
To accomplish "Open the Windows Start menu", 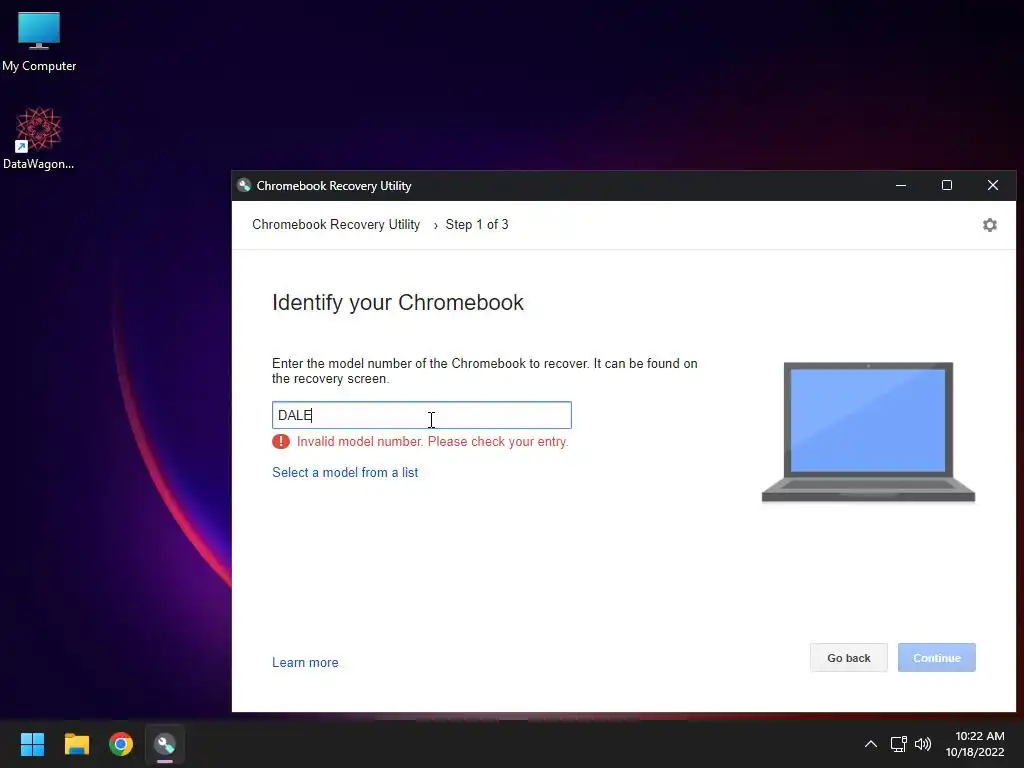I will (x=32, y=744).
